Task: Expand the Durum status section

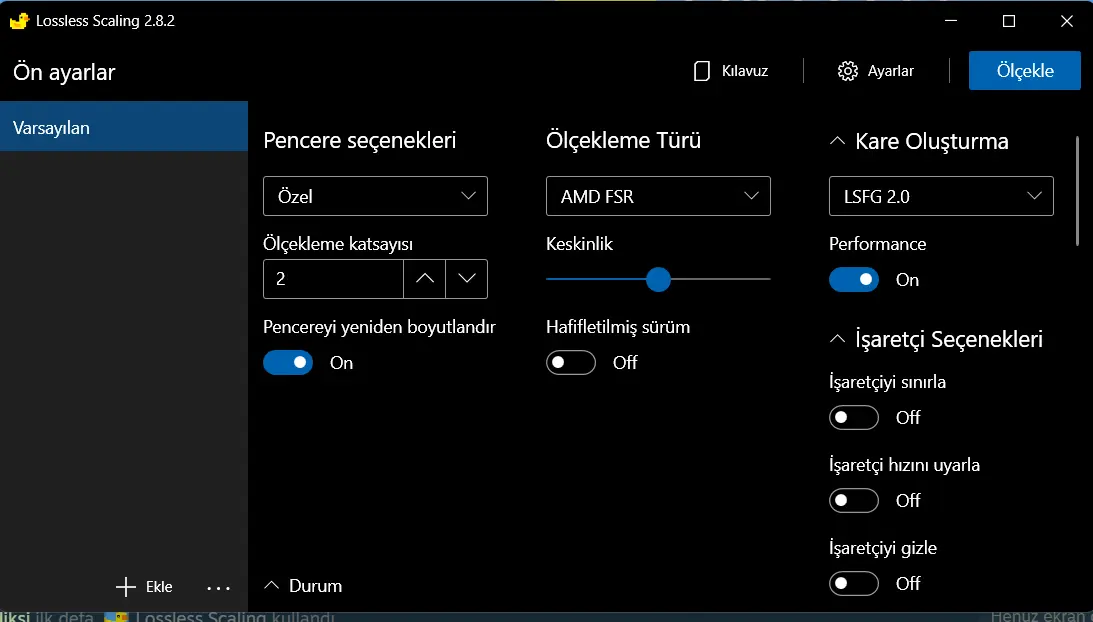Action: [303, 586]
